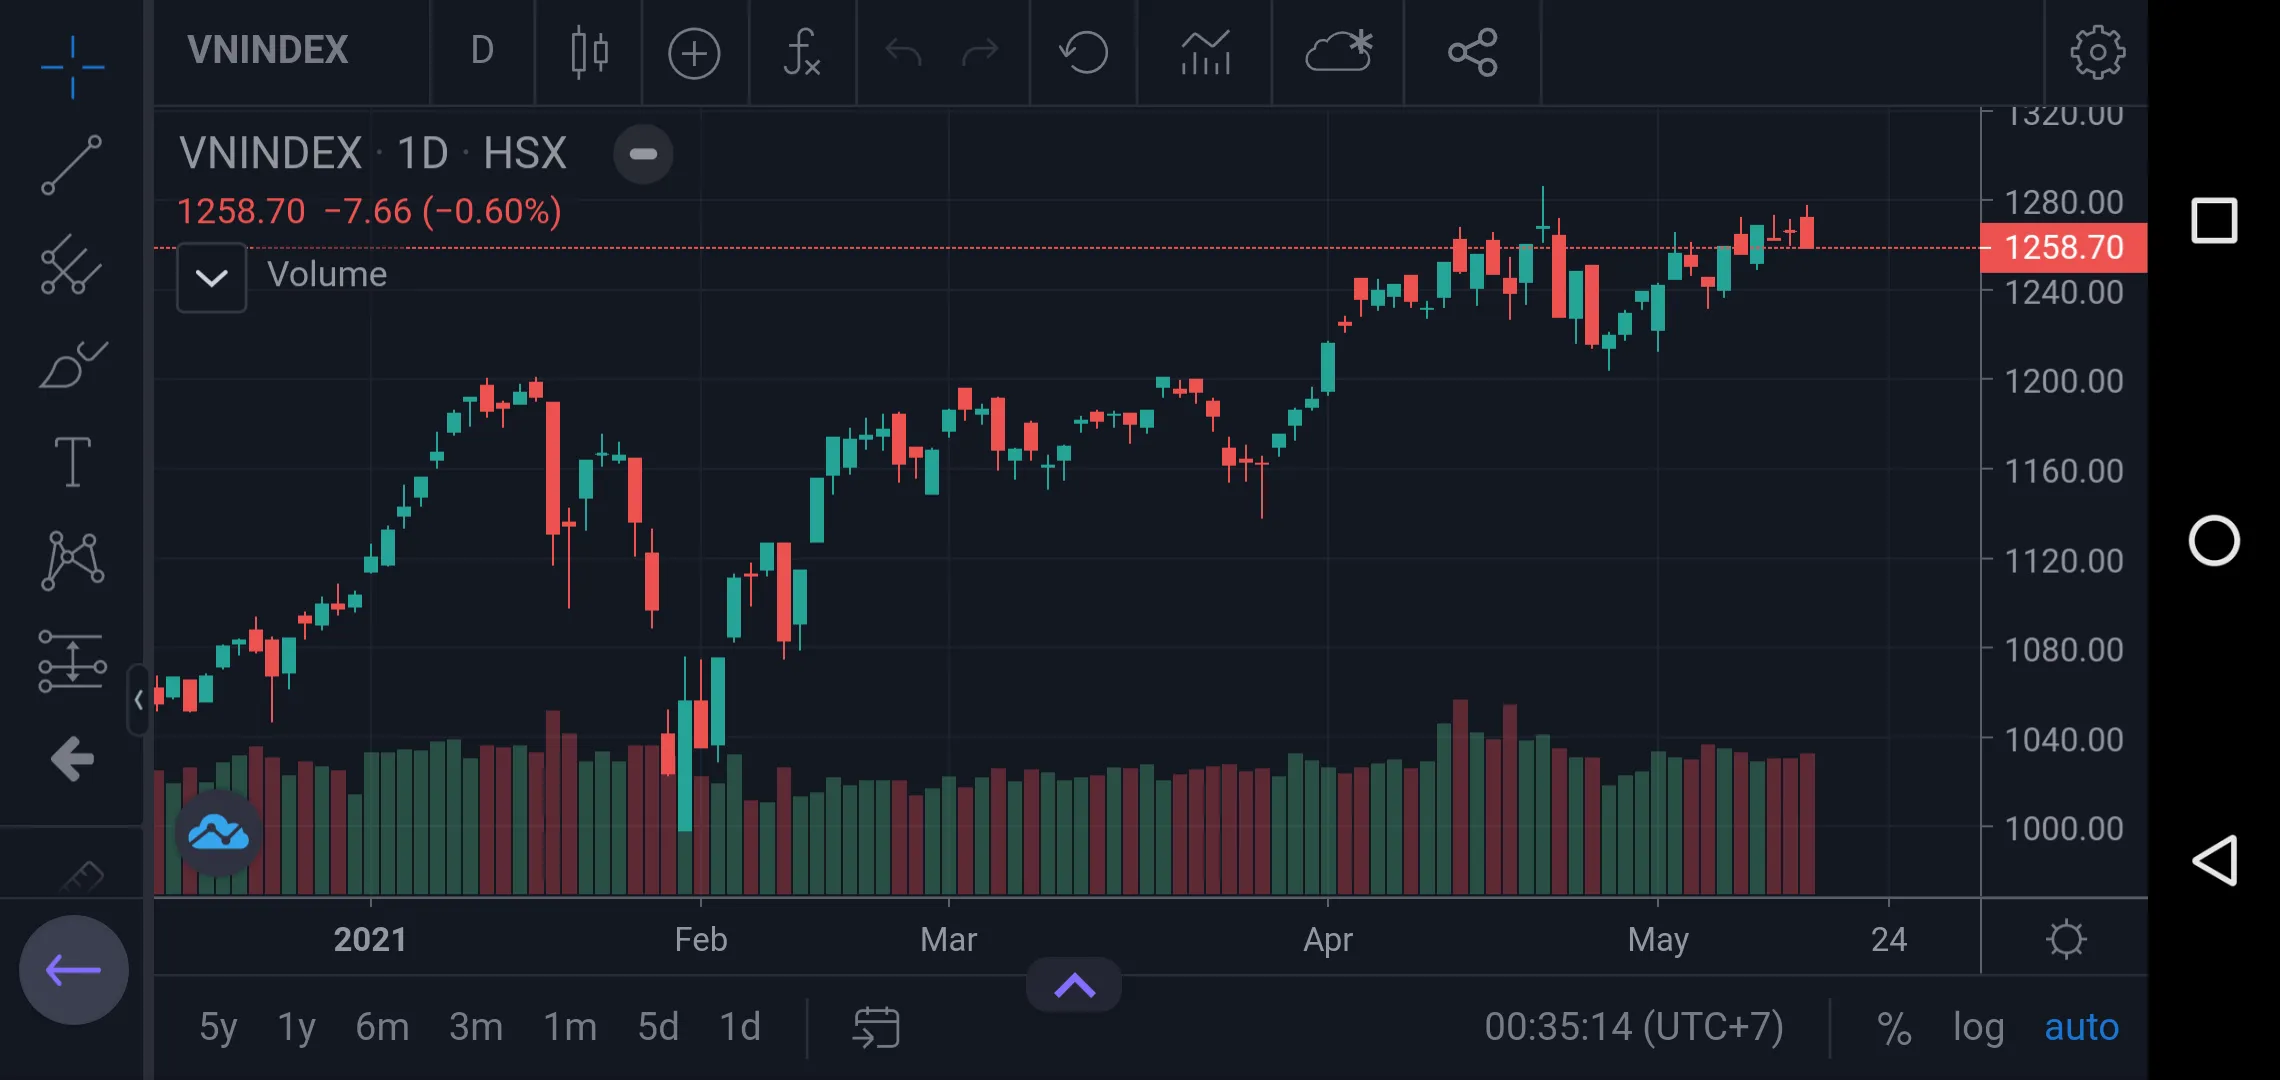Expand the Volume indicator legend

click(x=212, y=277)
